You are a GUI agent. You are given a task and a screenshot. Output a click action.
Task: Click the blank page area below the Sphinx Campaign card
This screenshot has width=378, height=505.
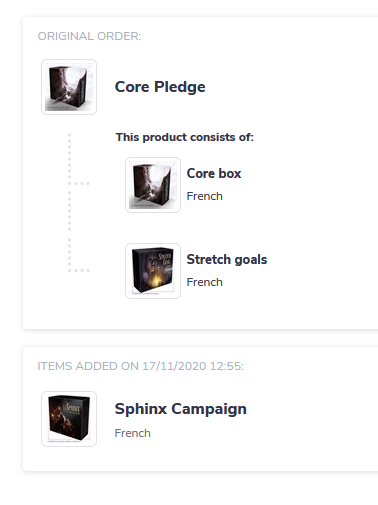[x=200, y=488]
